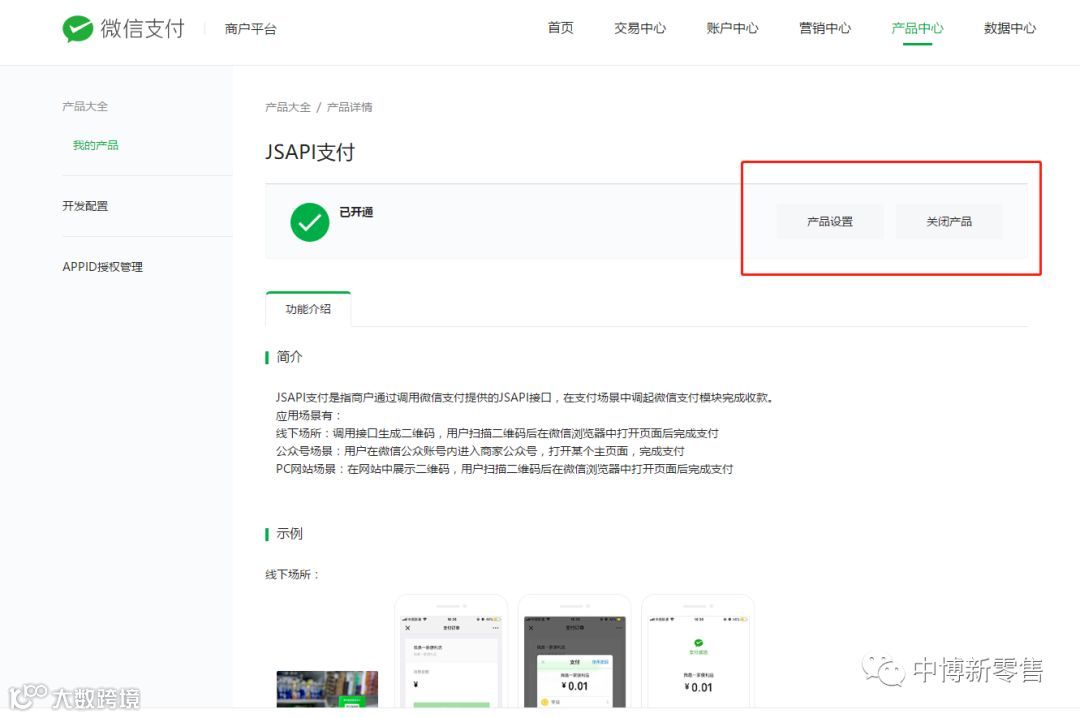Click the 简介 section heading
Viewport: 1080px width, 718px height.
pos(289,357)
